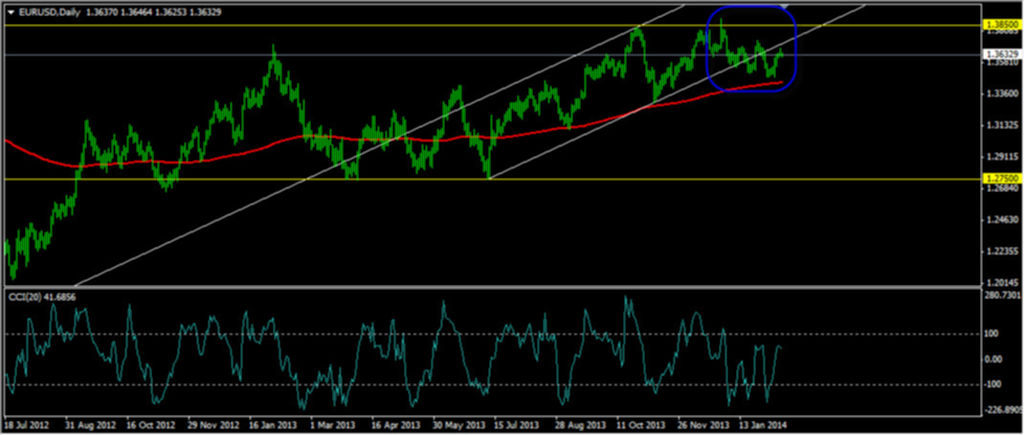
Task: Click the 16 Oct 2012 date label
Action: 150,425
